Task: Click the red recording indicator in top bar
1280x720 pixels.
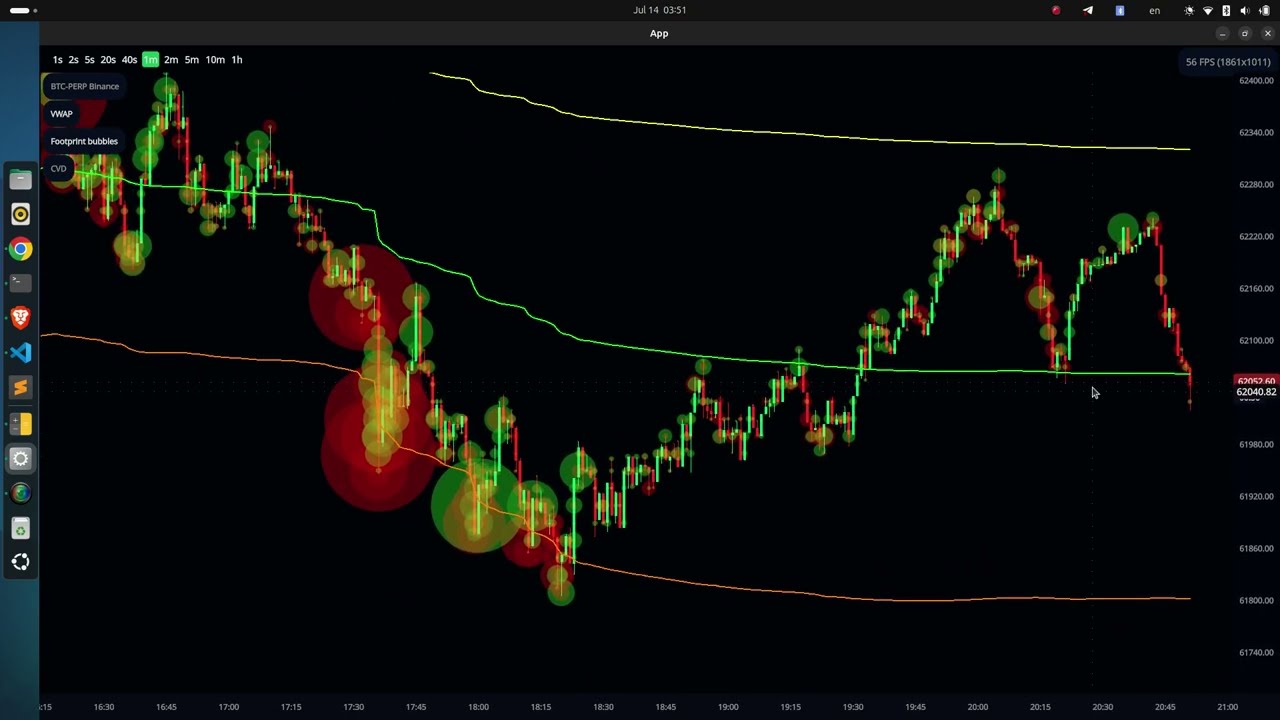Action: (x=1056, y=10)
